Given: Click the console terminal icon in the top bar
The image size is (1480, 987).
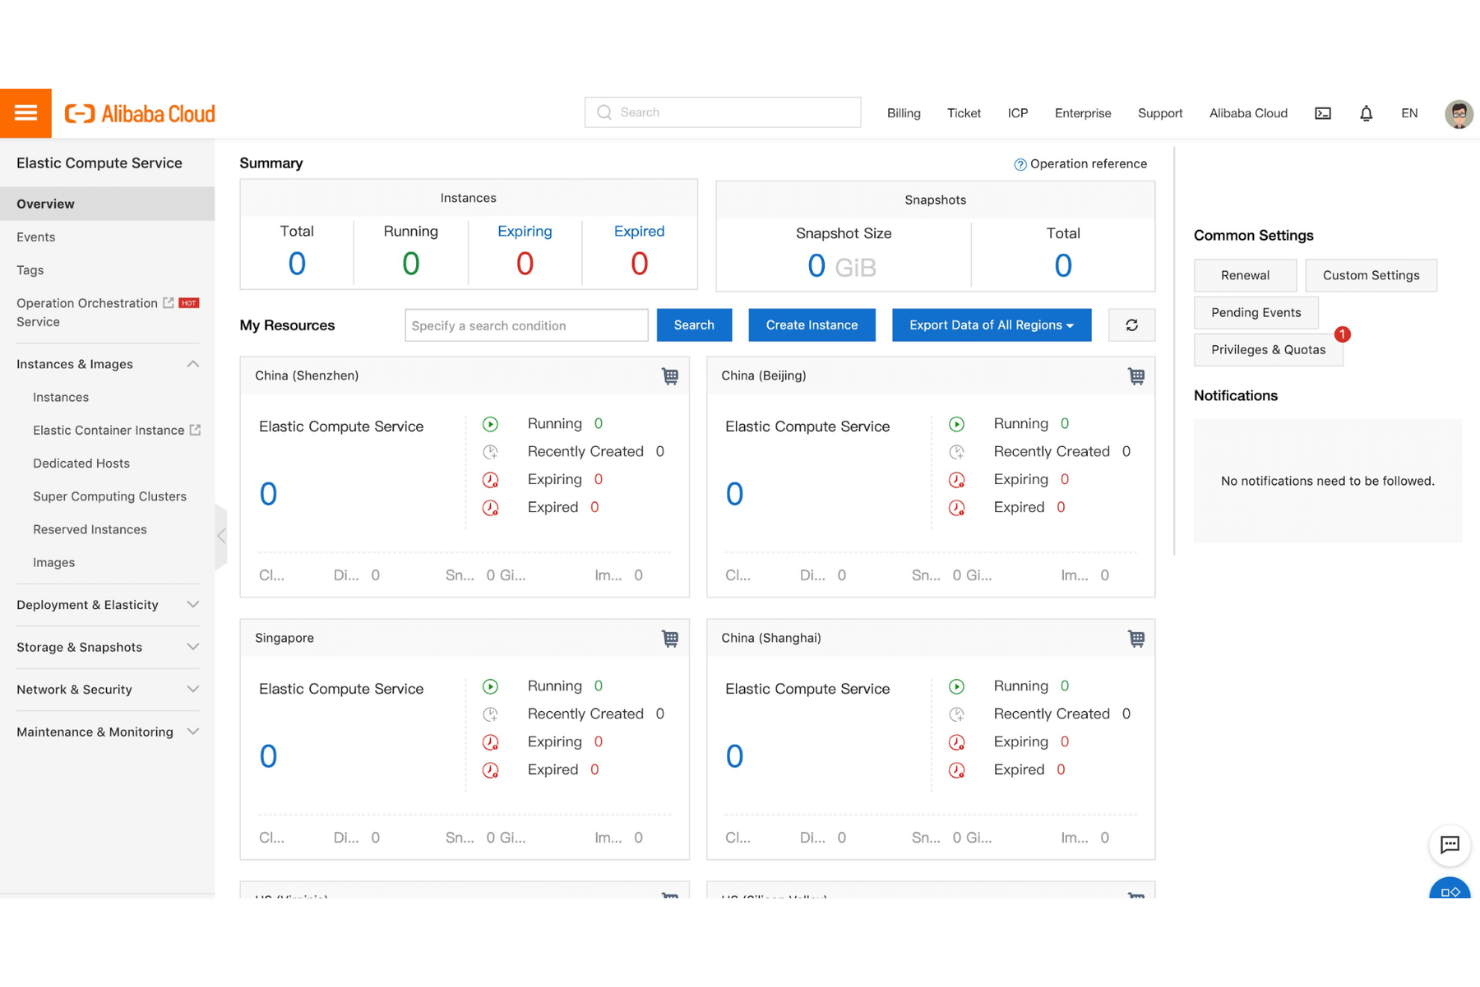Looking at the screenshot, I should (x=1322, y=113).
